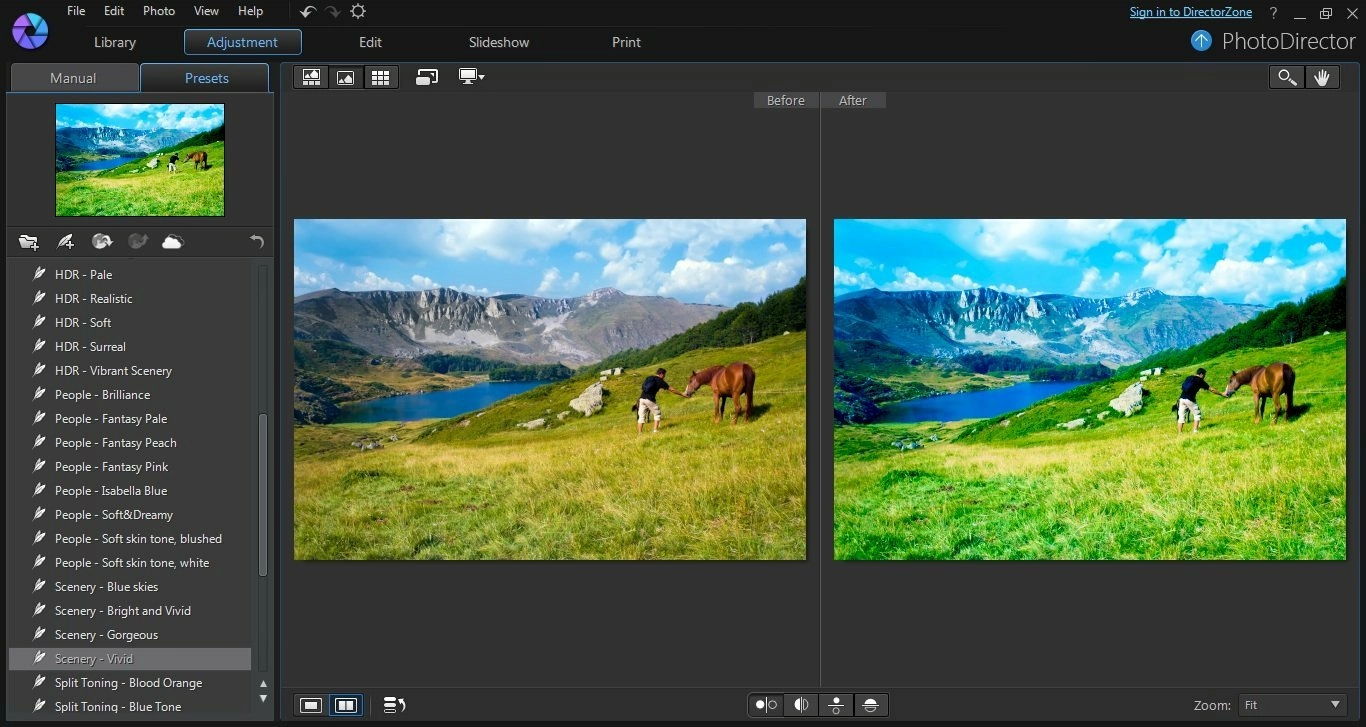
Task: Expand the secondary monitor display dropdown
Action: pyautogui.click(x=470, y=78)
